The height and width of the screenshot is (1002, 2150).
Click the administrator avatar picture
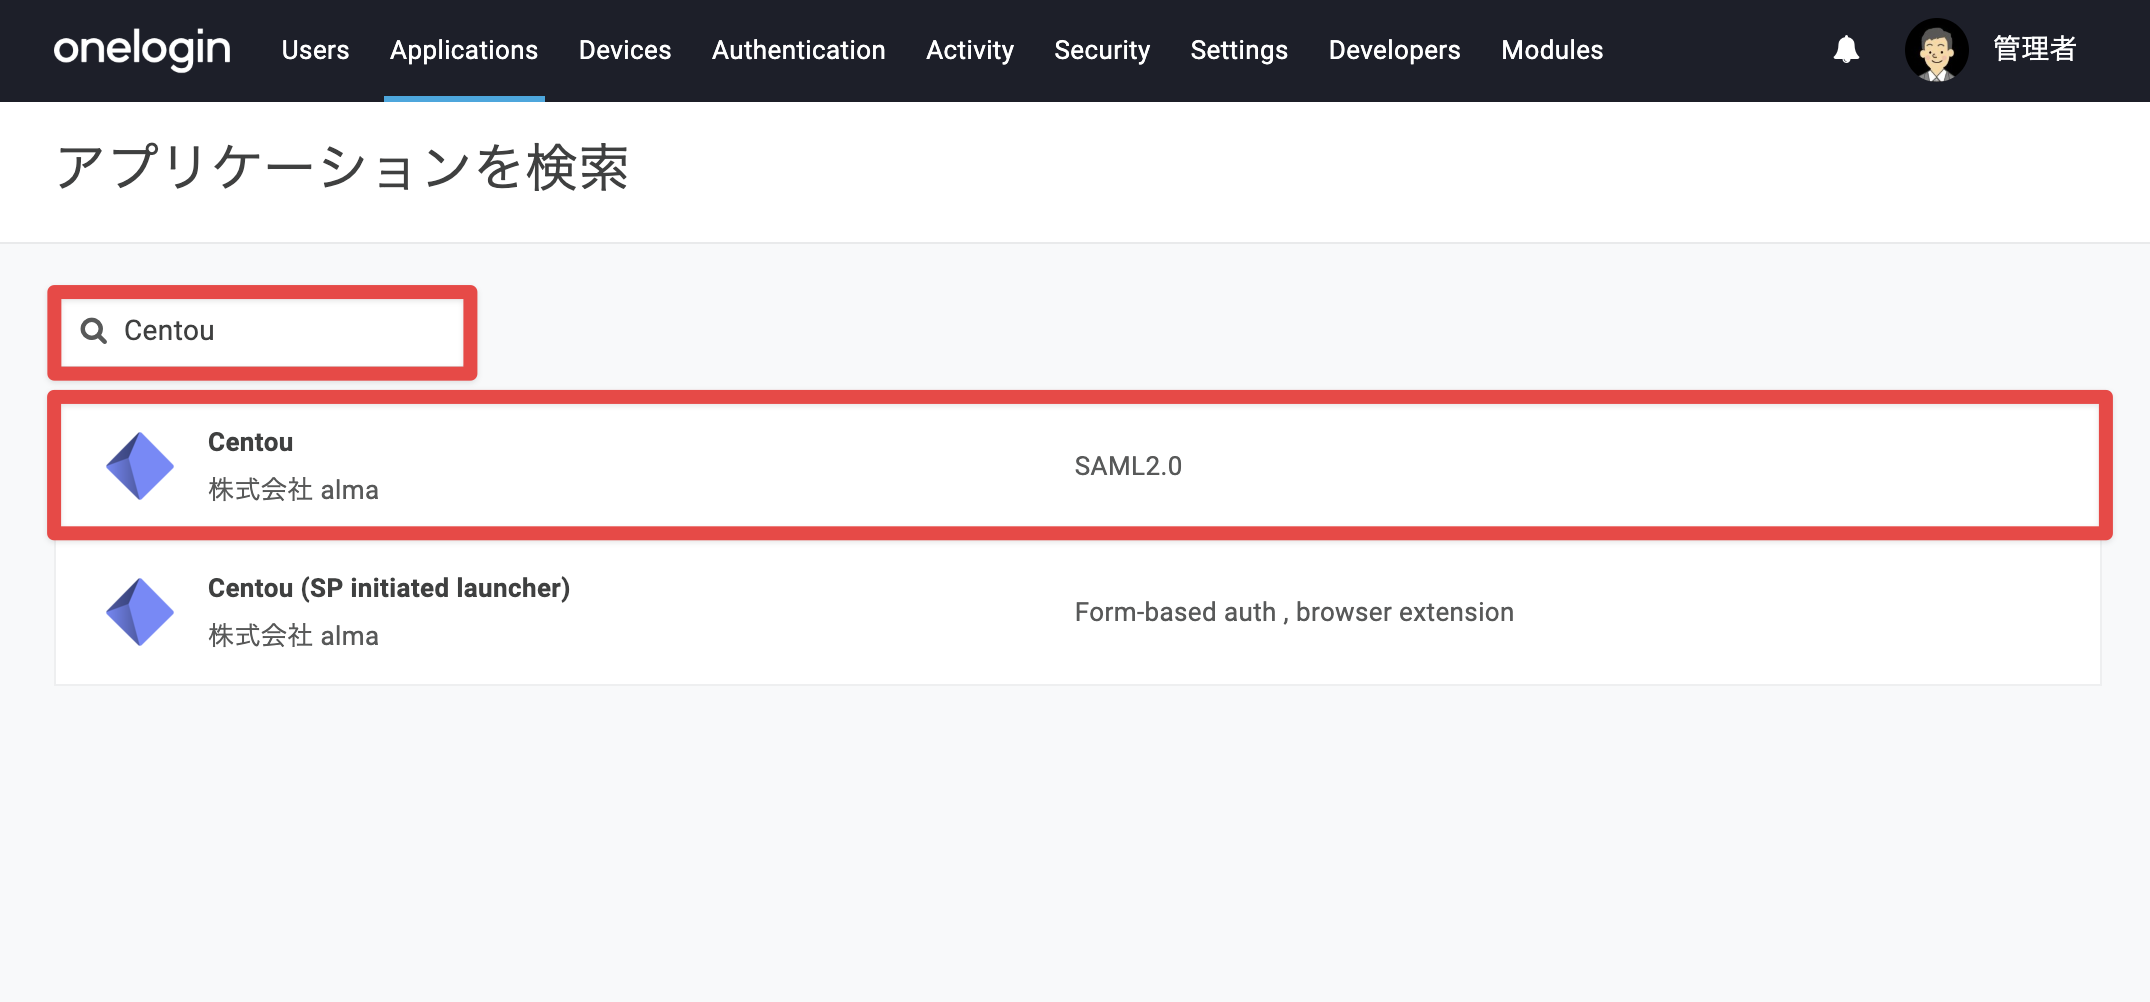coord(1936,50)
